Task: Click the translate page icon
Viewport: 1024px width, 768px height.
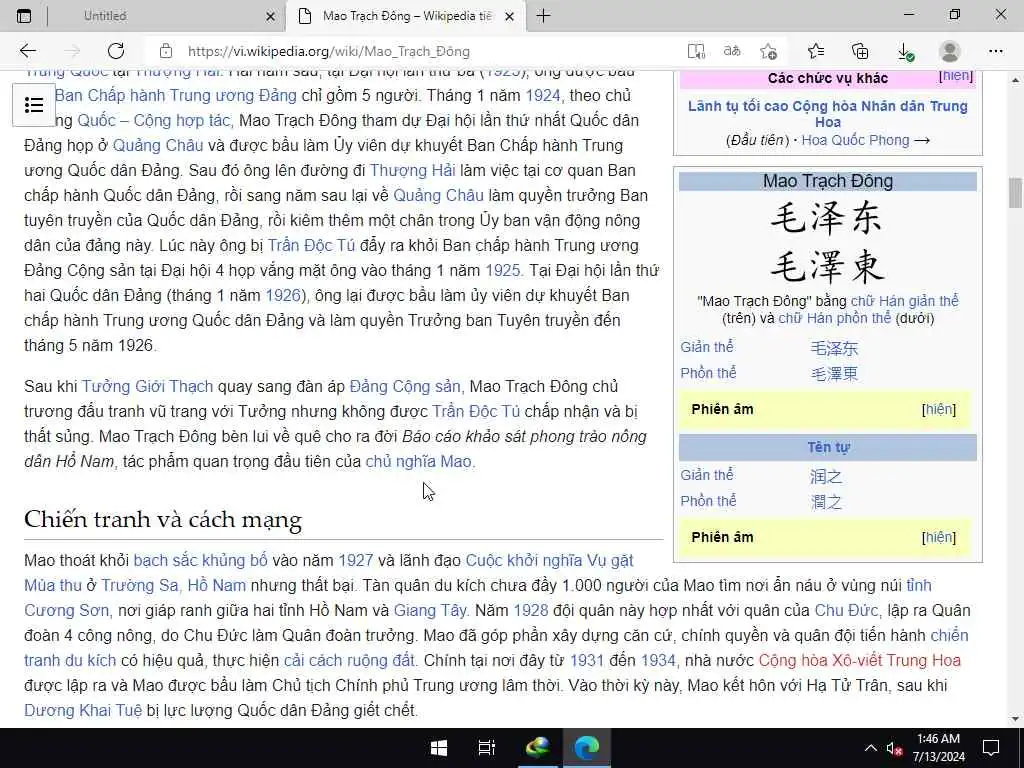Action: tap(732, 51)
